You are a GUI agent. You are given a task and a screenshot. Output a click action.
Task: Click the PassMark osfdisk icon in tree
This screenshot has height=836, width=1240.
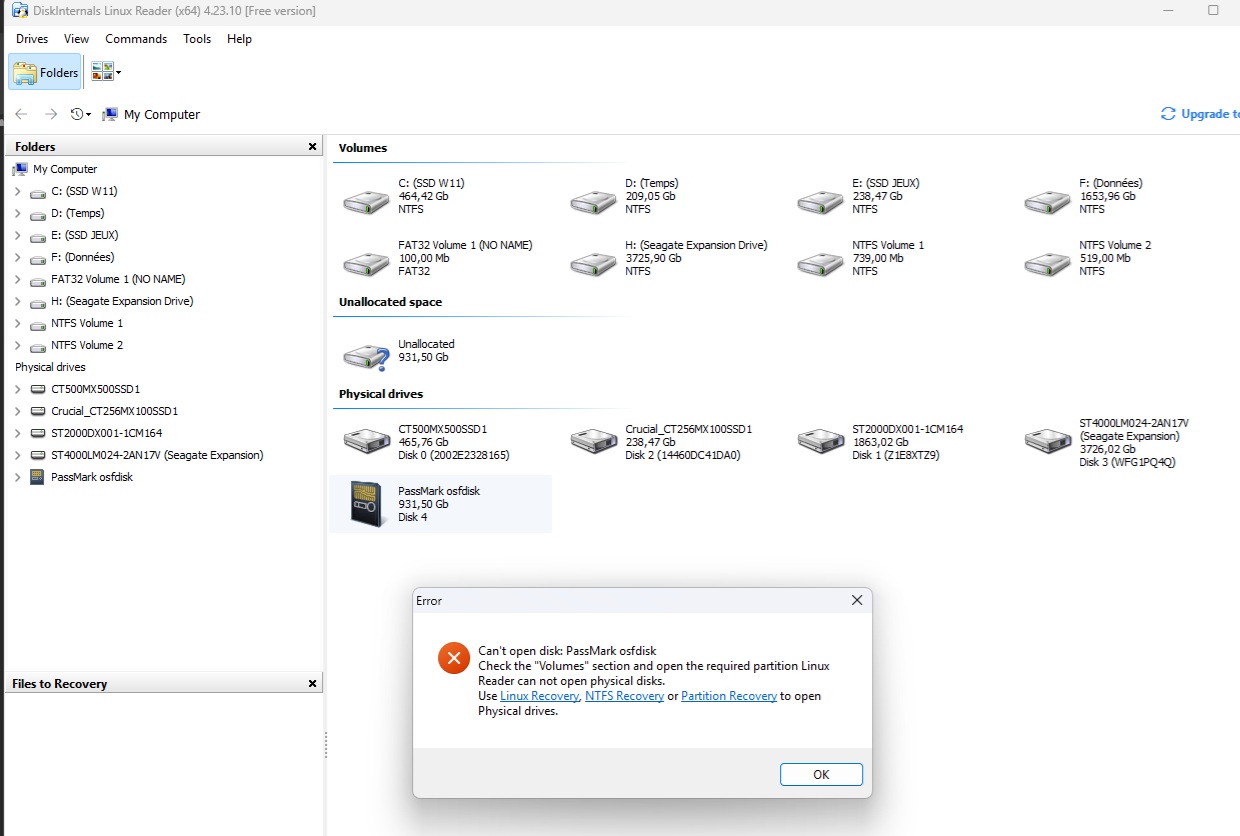coord(38,477)
